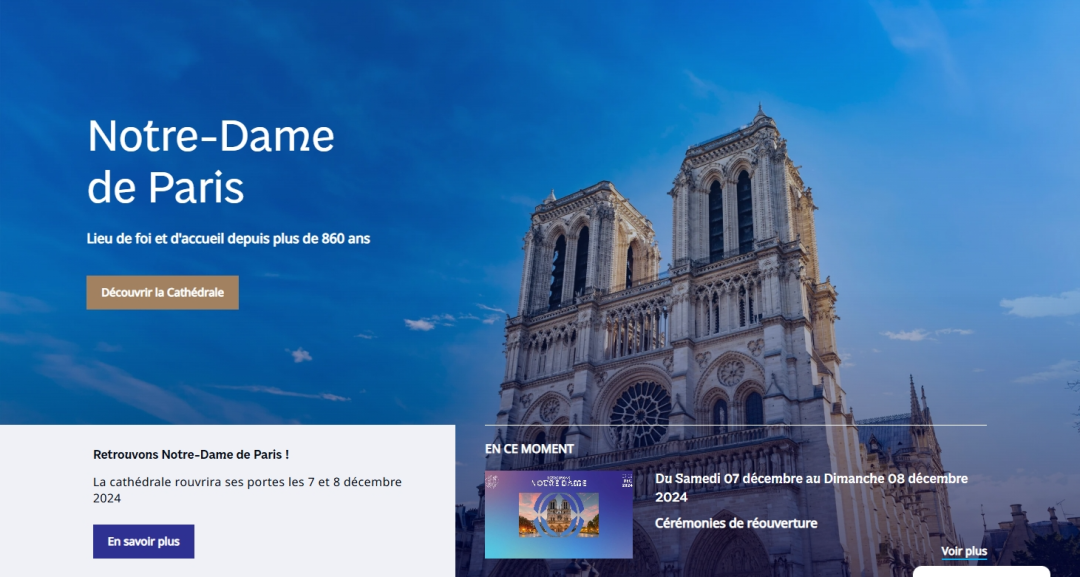1080x577 pixels.
Task: Click the Découvrir la Cathédrale button
Action: pyautogui.click(x=163, y=293)
